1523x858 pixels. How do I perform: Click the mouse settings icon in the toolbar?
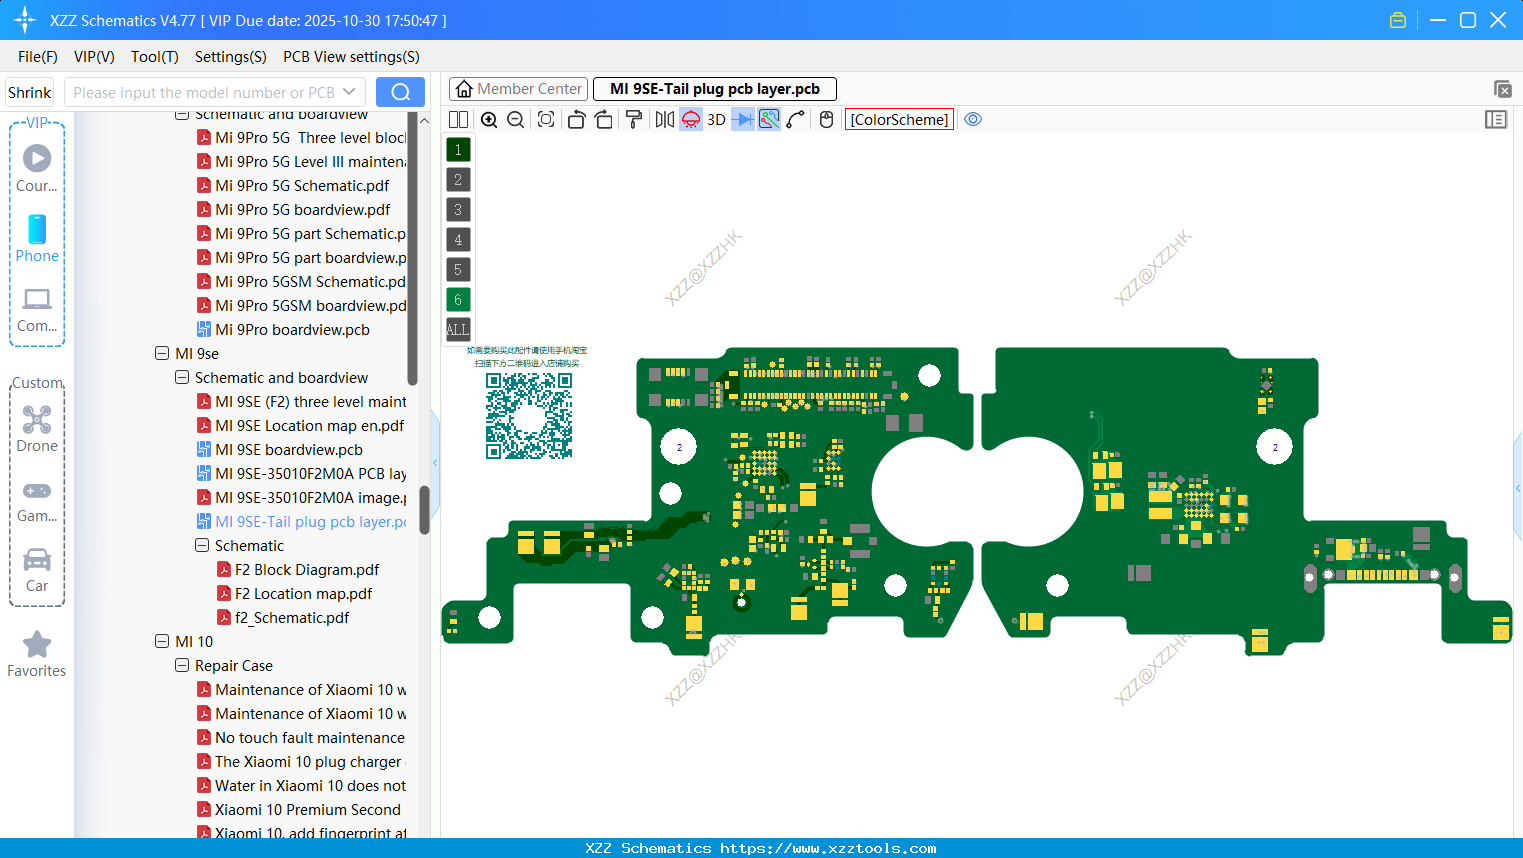click(x=826, y=119)
